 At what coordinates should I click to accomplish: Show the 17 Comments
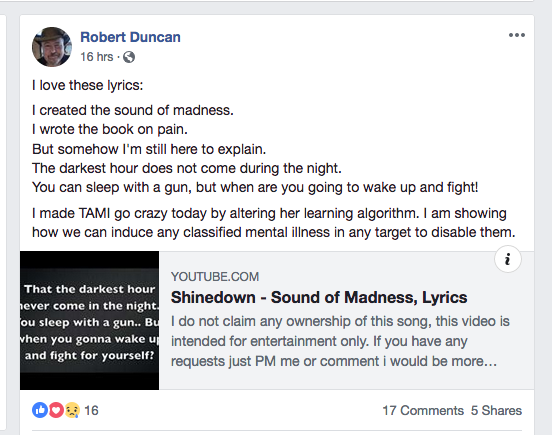423,410
